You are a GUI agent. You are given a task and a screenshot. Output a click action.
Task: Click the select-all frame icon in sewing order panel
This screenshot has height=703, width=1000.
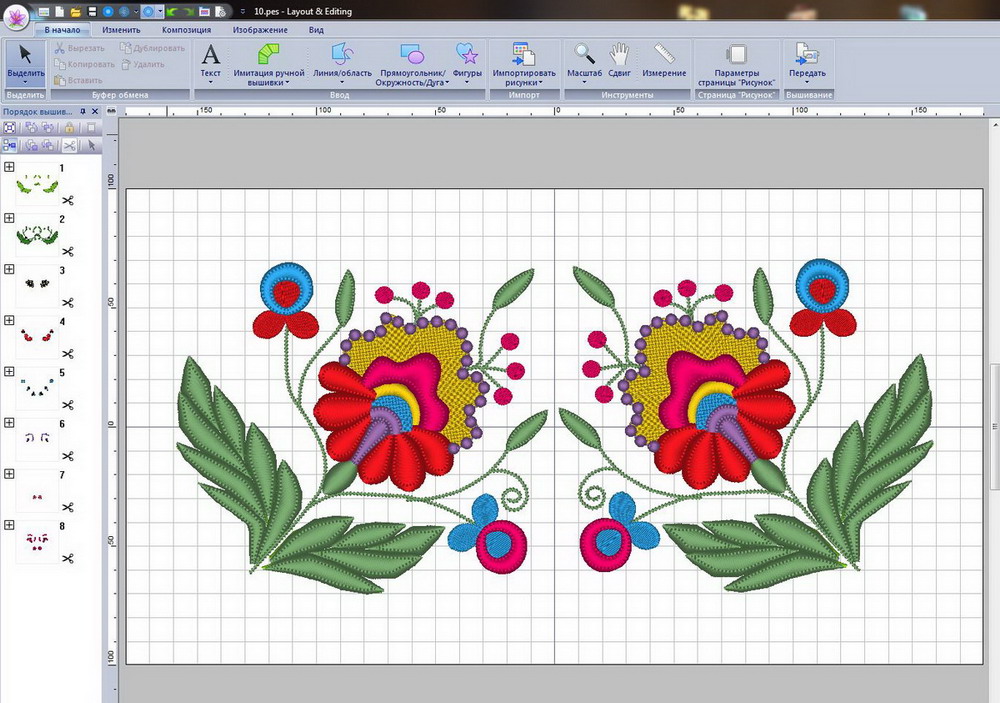pyautogui.click(x=9, y=128)
